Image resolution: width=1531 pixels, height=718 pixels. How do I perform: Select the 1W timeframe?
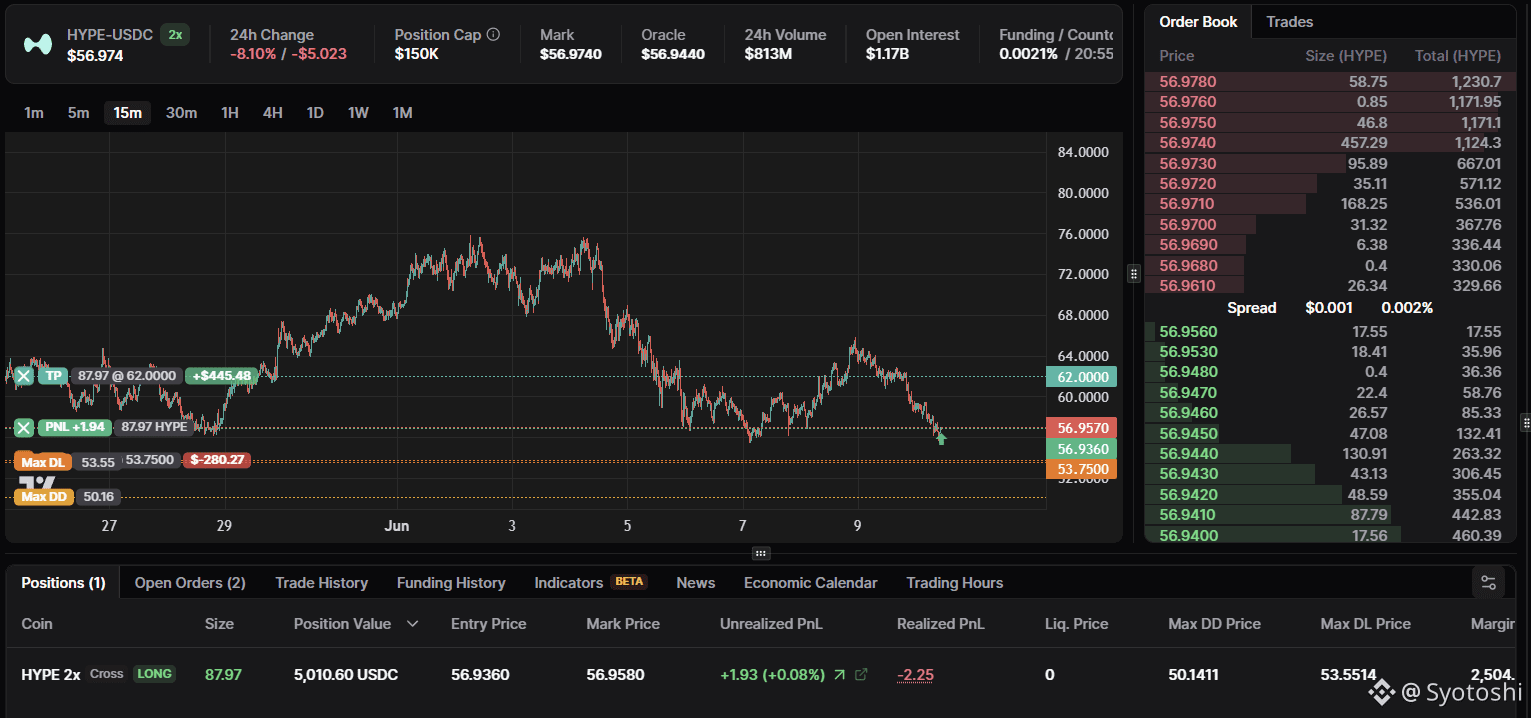[x=358, y=112]
